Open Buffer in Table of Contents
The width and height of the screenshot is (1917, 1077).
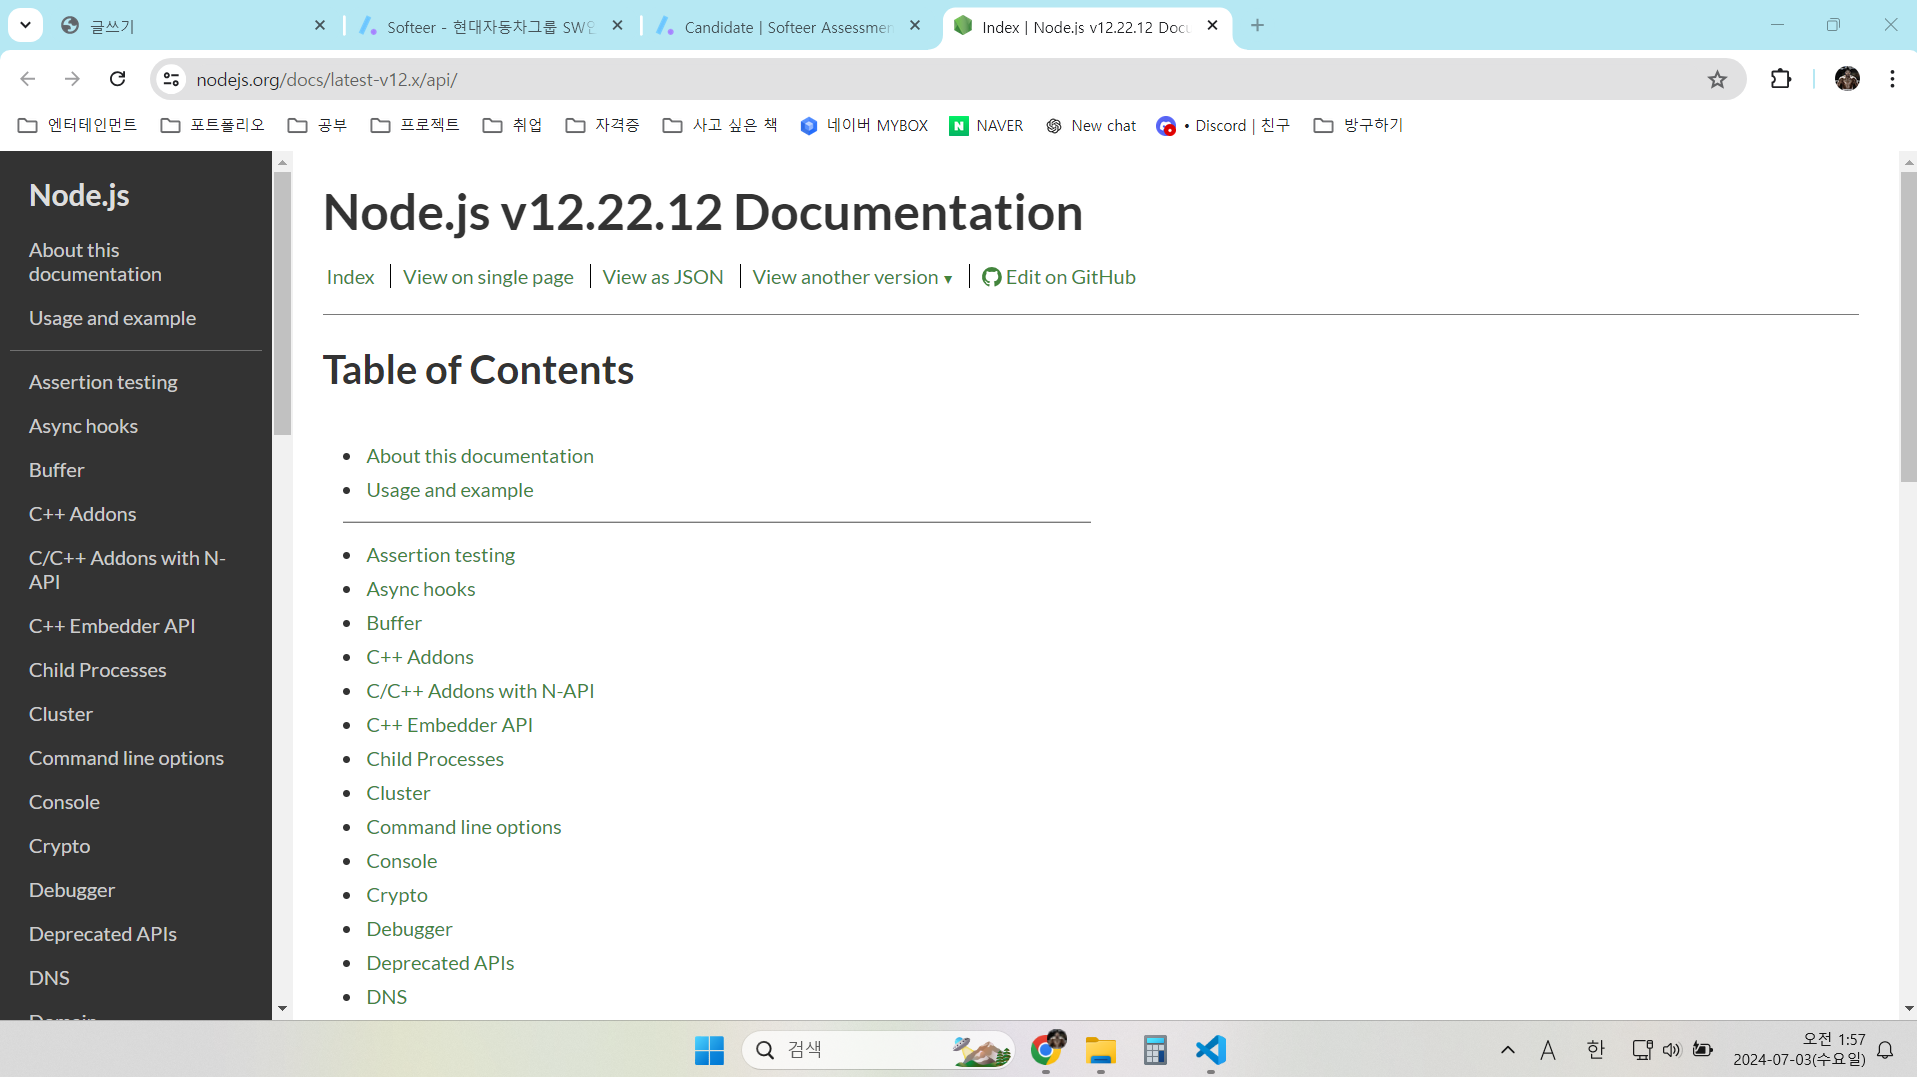click(394, 623)
